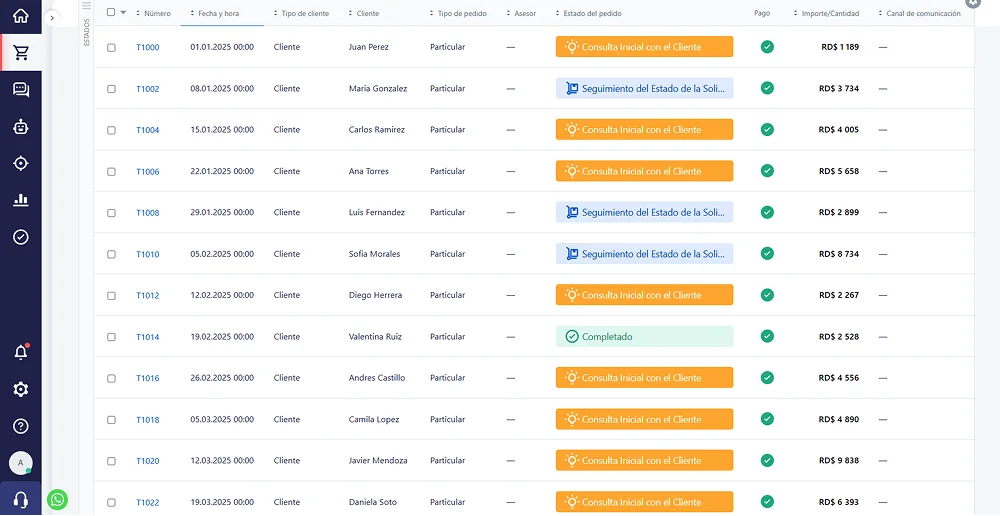Open the headset support icon
Screen dimensions: 1000x516
pos(20,499)
